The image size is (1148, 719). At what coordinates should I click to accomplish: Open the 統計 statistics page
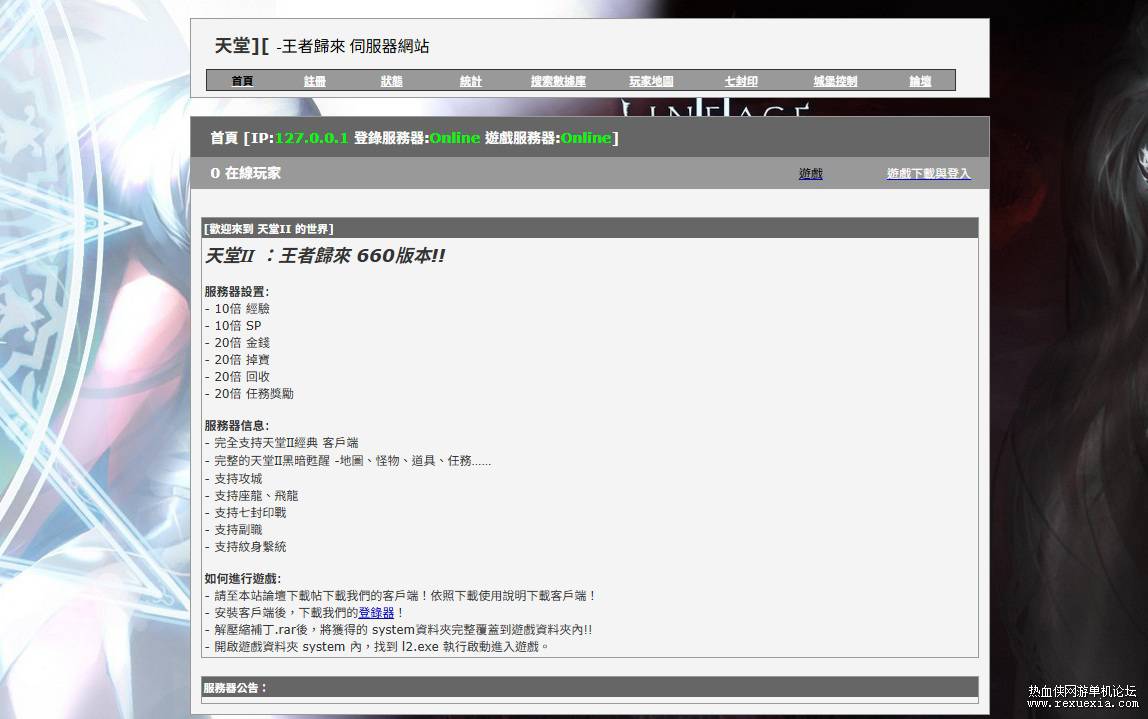(471, 81)
